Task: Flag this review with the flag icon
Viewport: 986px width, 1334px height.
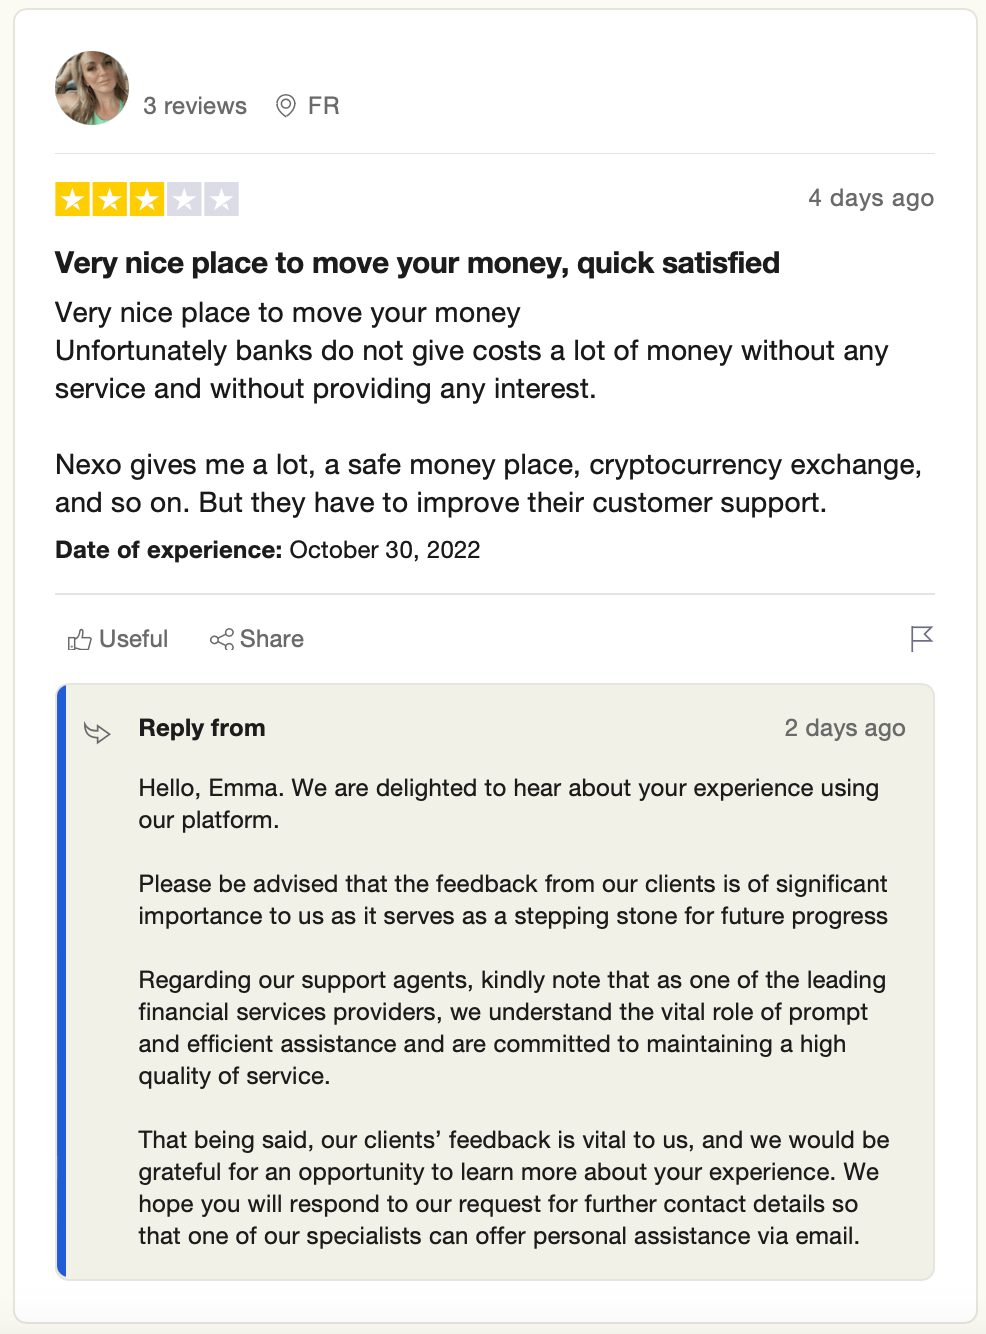Action: [921, 638]
